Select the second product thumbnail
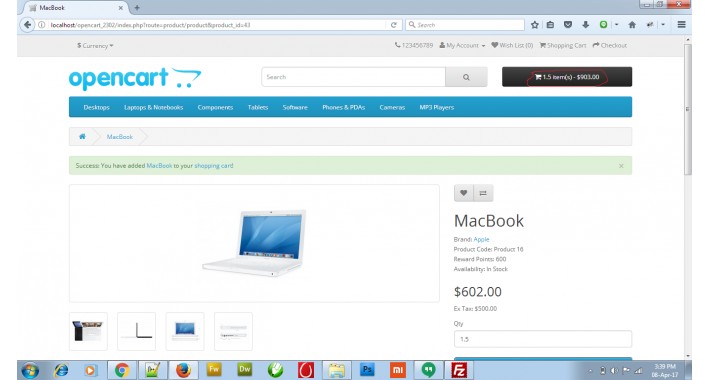710x380 pixels. [x=136, y=331]
